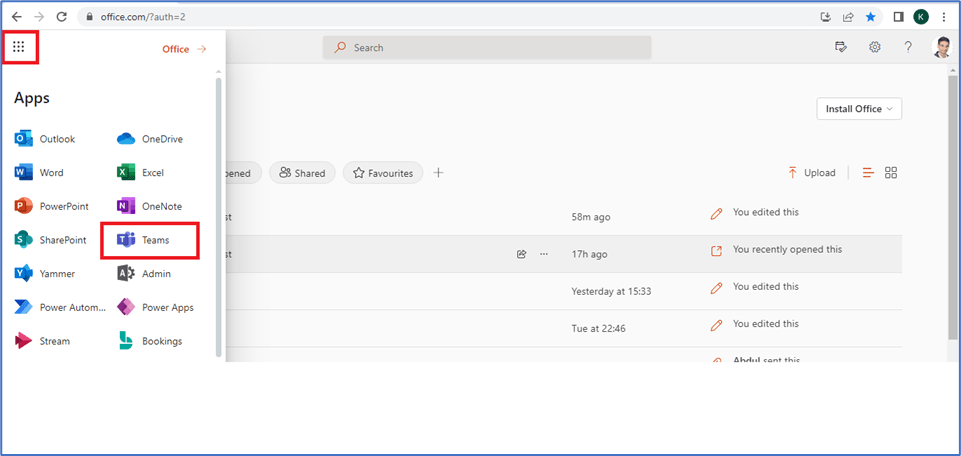This screenshot has width=961, height=456.
Task: Click browser forward arrow
Action: point(39,17)
